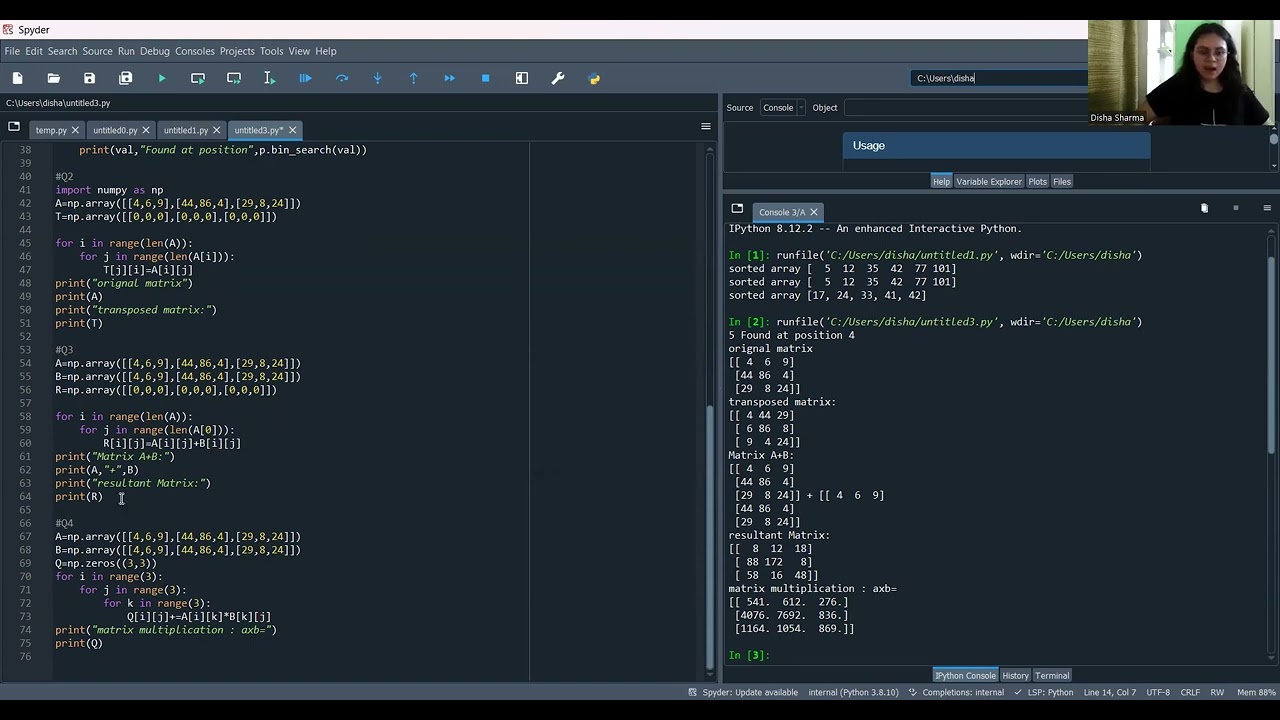Open editor pane options hamburger menu
Image resolution: width=1280 pixels, height=720 pixels.
click(x=706, y=126)
